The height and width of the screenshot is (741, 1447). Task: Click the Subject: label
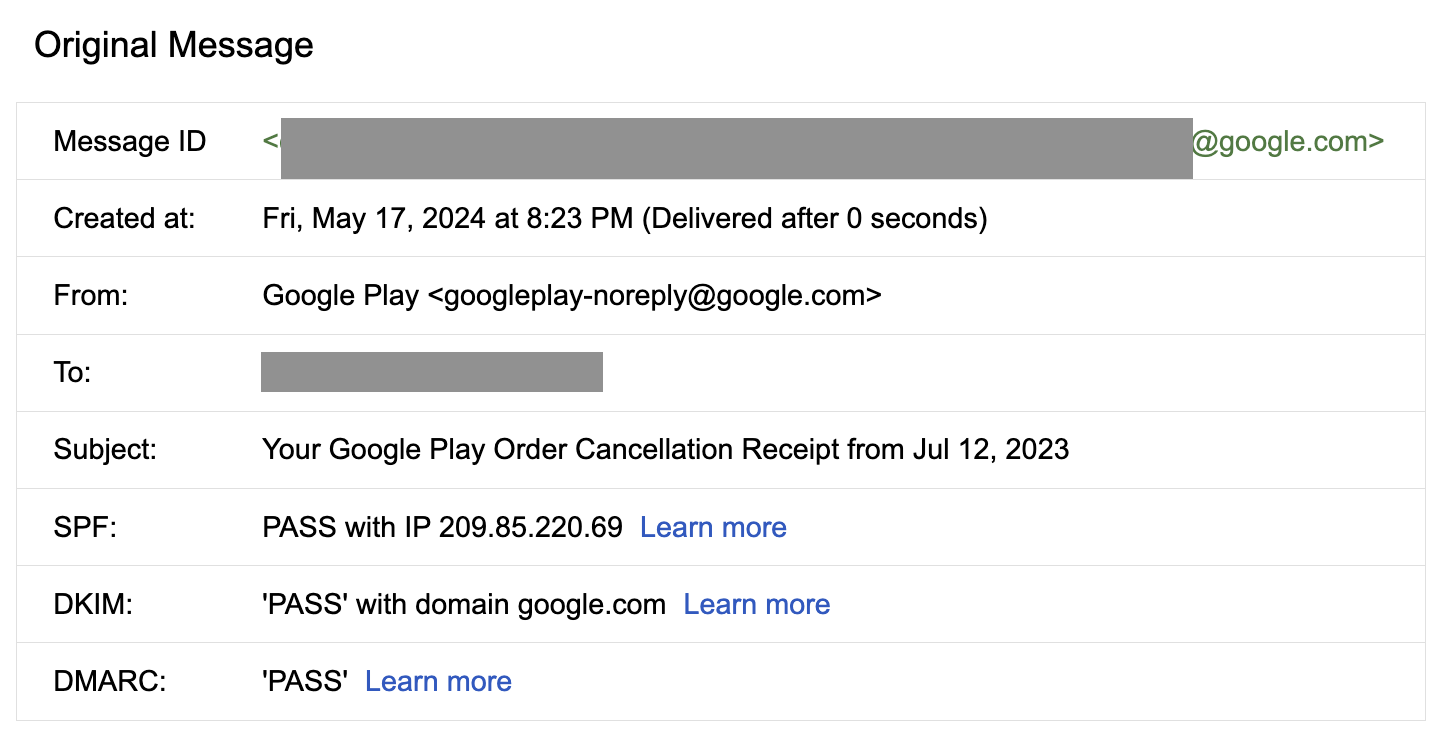click(x=106, y=449)
